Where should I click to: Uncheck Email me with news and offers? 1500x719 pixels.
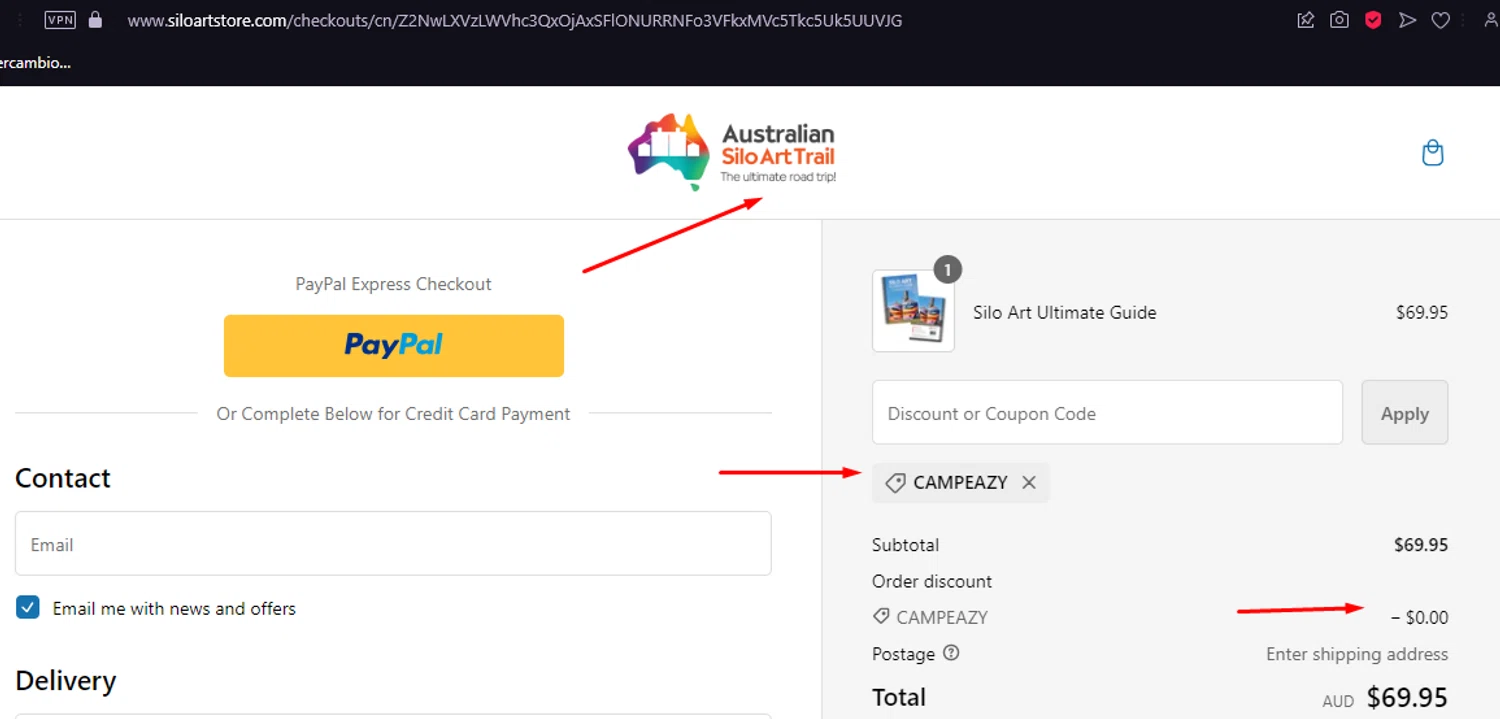click(x=28, y=607)
